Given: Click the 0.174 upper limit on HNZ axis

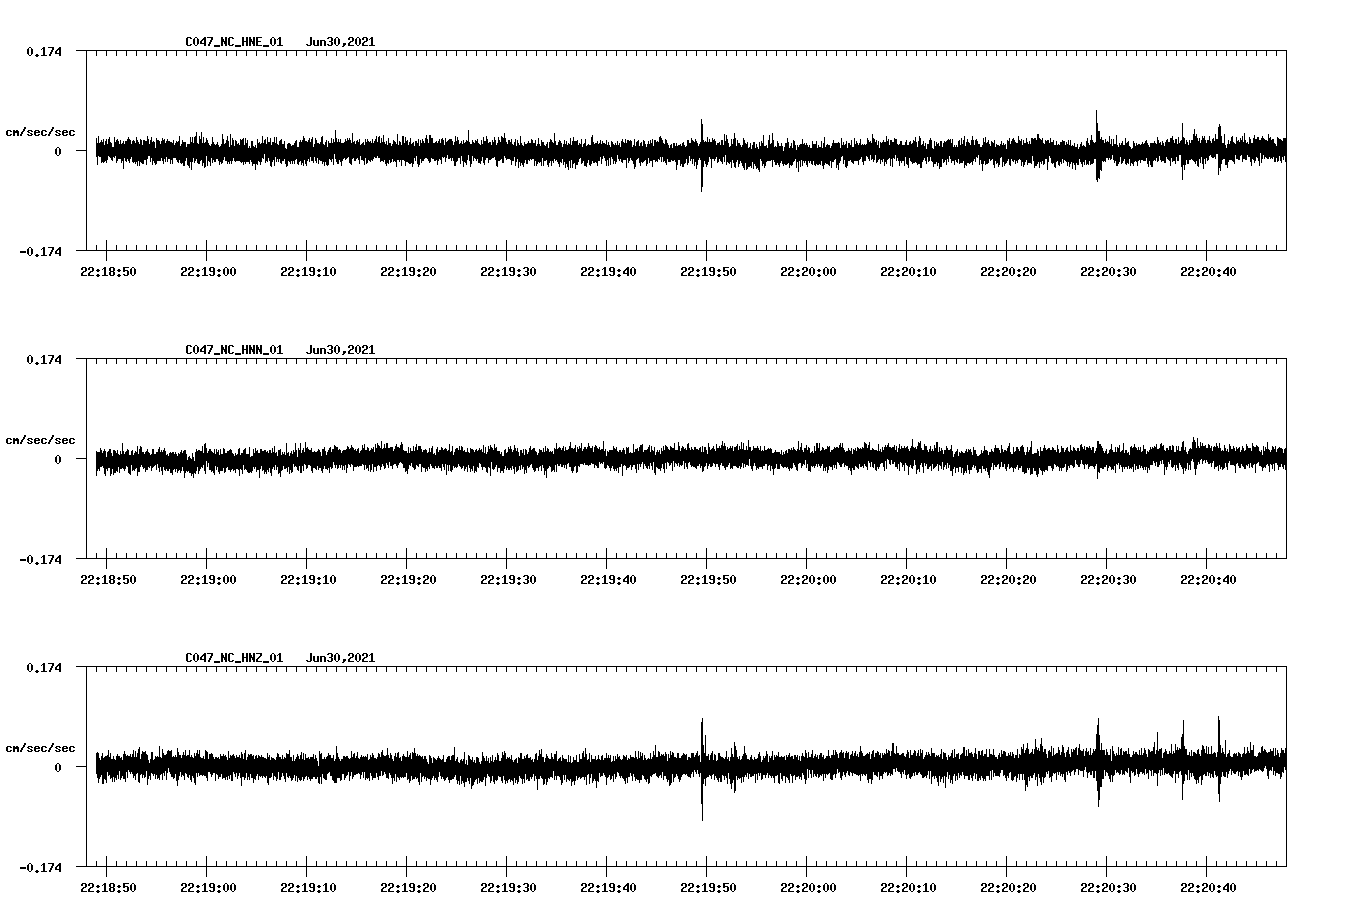Looking at the screenshot, I should click(43, 667).
